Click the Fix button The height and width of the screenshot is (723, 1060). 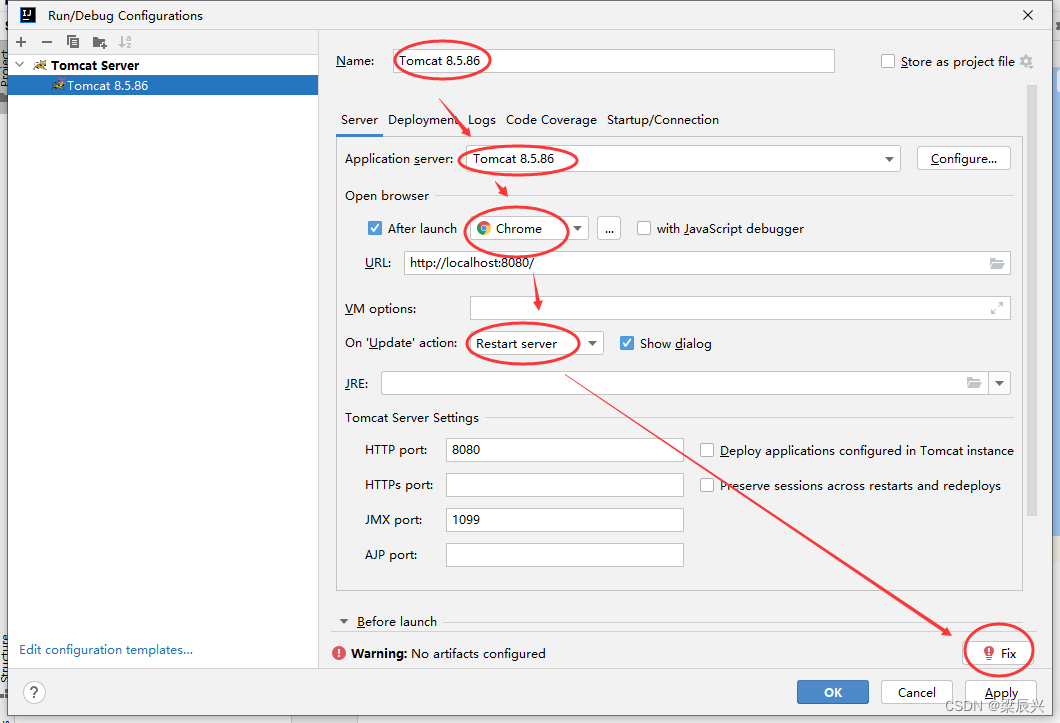(999, 653)
